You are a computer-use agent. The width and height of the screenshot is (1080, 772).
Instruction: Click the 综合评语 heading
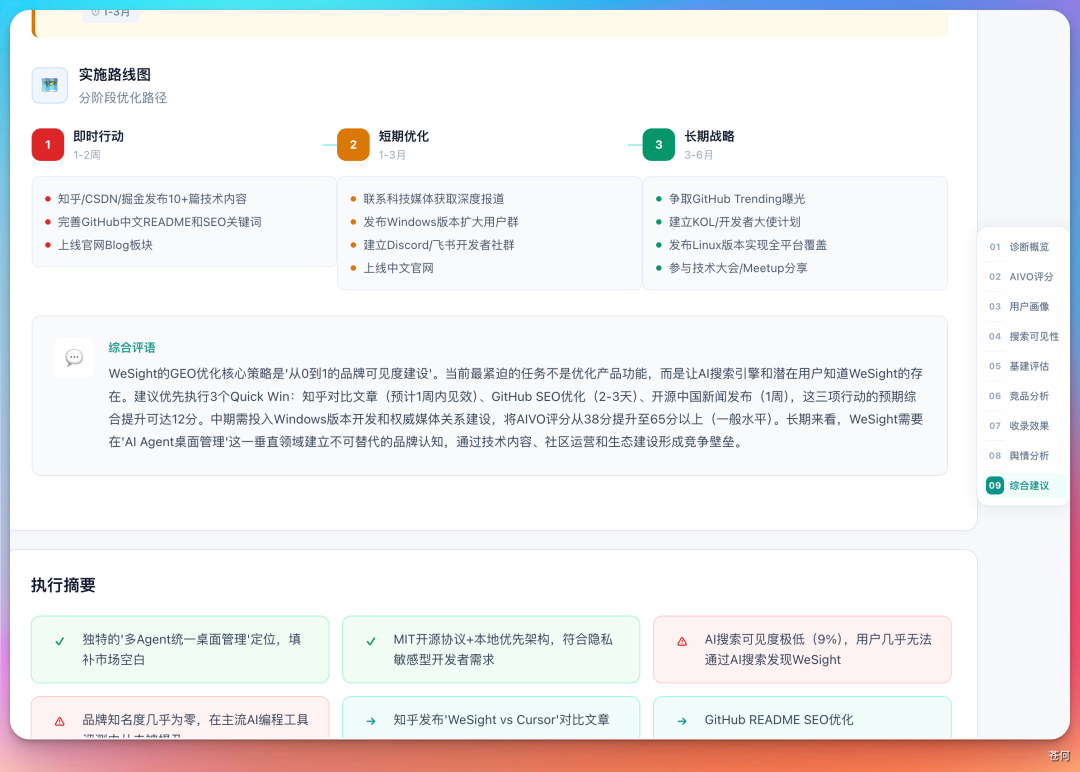(x=132, y=348)
